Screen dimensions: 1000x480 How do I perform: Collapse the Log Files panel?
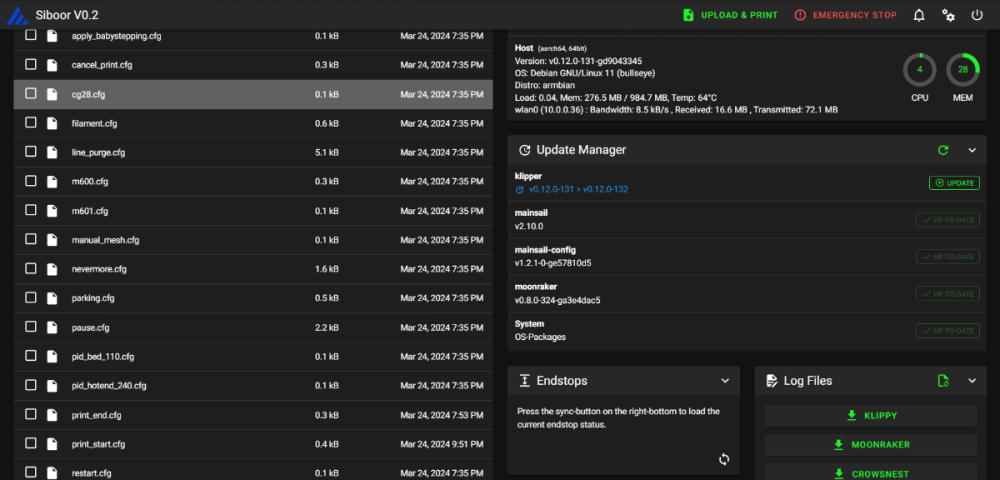972,381
